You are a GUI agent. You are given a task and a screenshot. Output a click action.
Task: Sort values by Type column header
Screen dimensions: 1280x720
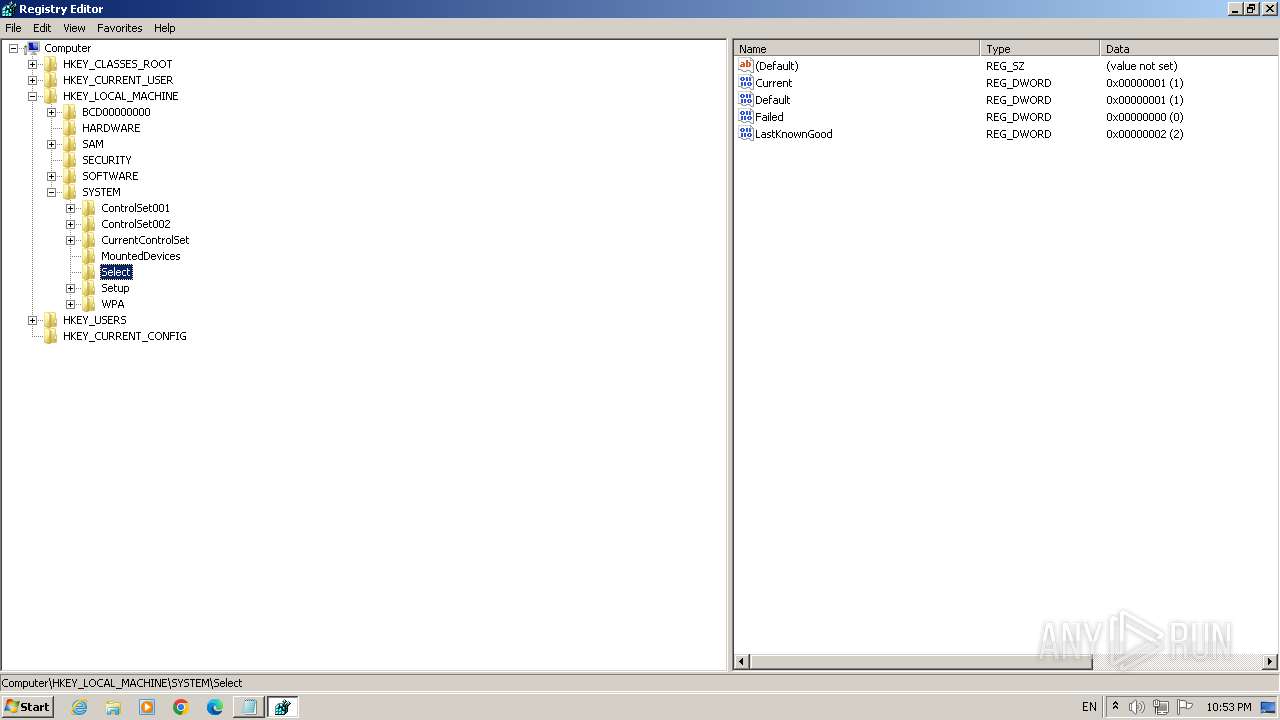click(x=1040, y=48)
